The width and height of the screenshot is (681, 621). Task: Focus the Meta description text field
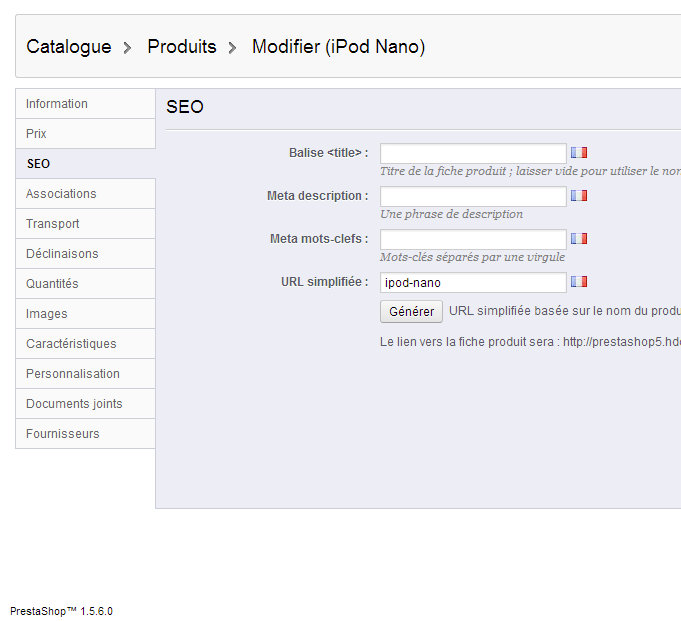pyautogui.click(x=473, y=196)
